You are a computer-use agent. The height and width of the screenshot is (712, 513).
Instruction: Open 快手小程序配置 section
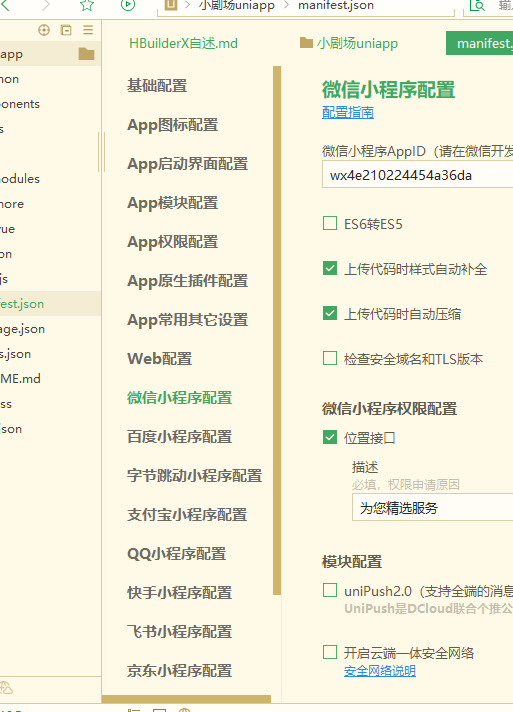pyautogui.click(x=180, y=593)
